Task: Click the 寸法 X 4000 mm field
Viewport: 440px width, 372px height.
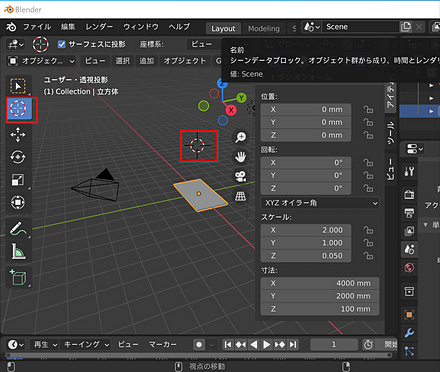Action: [x=320, y=283]
